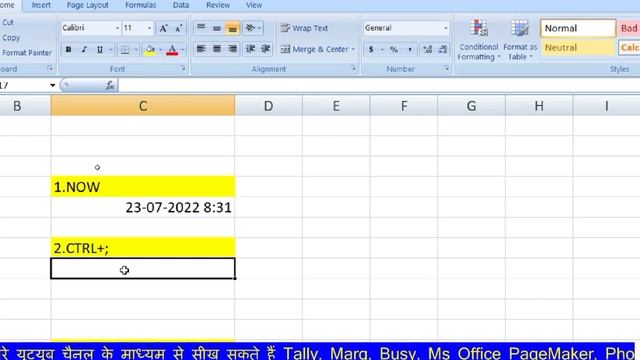The image size is (640, 360).
Task: Click Increase Font Size icon
Action: pyautogui.click(x=163, y=28)
